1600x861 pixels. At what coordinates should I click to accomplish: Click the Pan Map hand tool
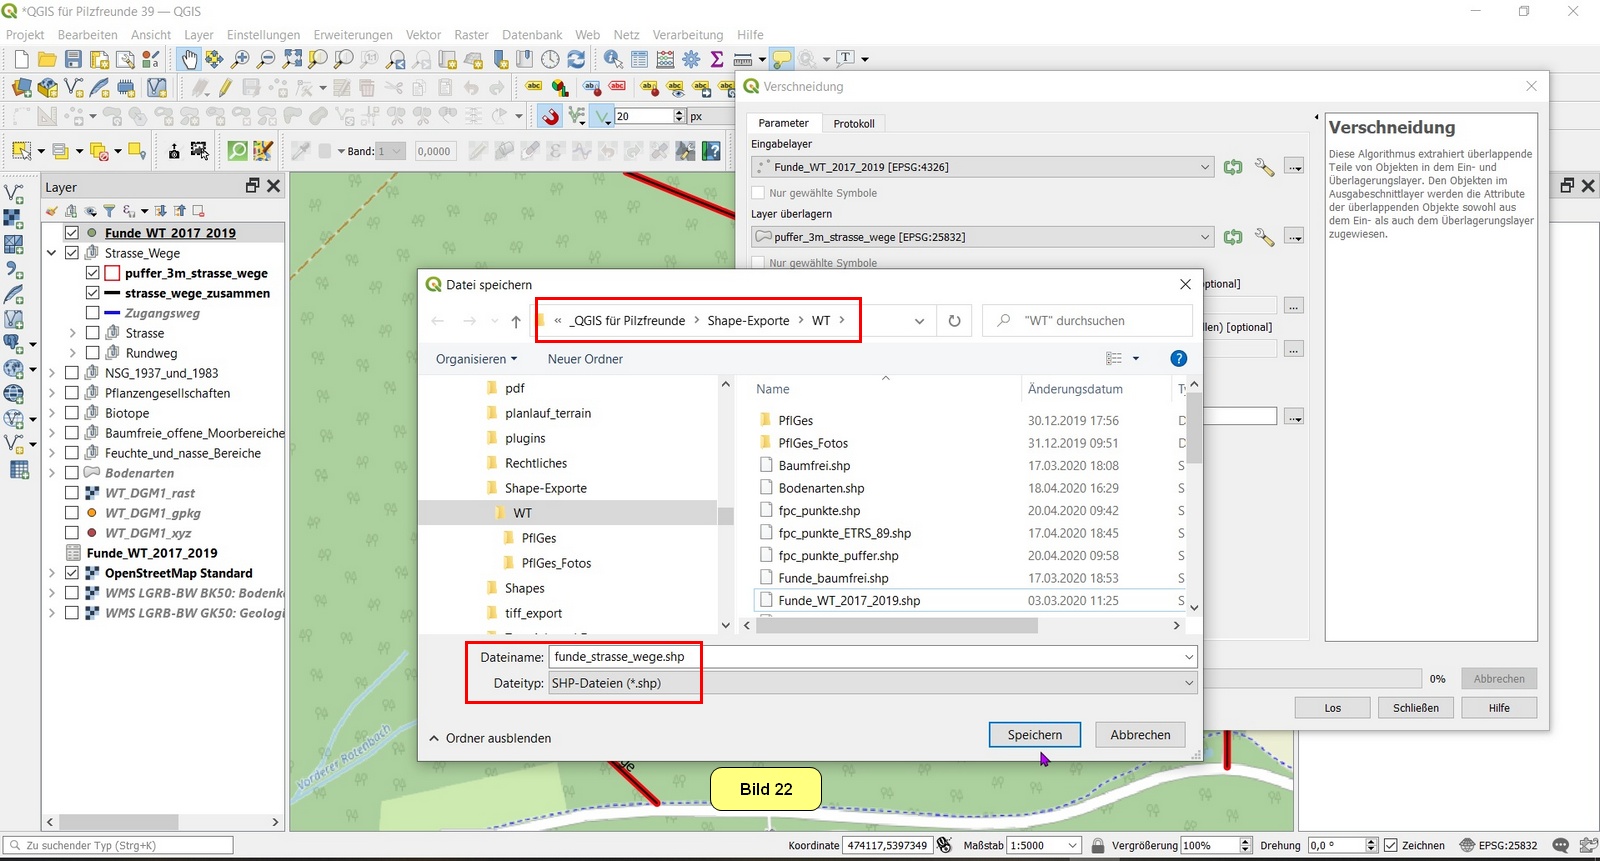[188, 60]
